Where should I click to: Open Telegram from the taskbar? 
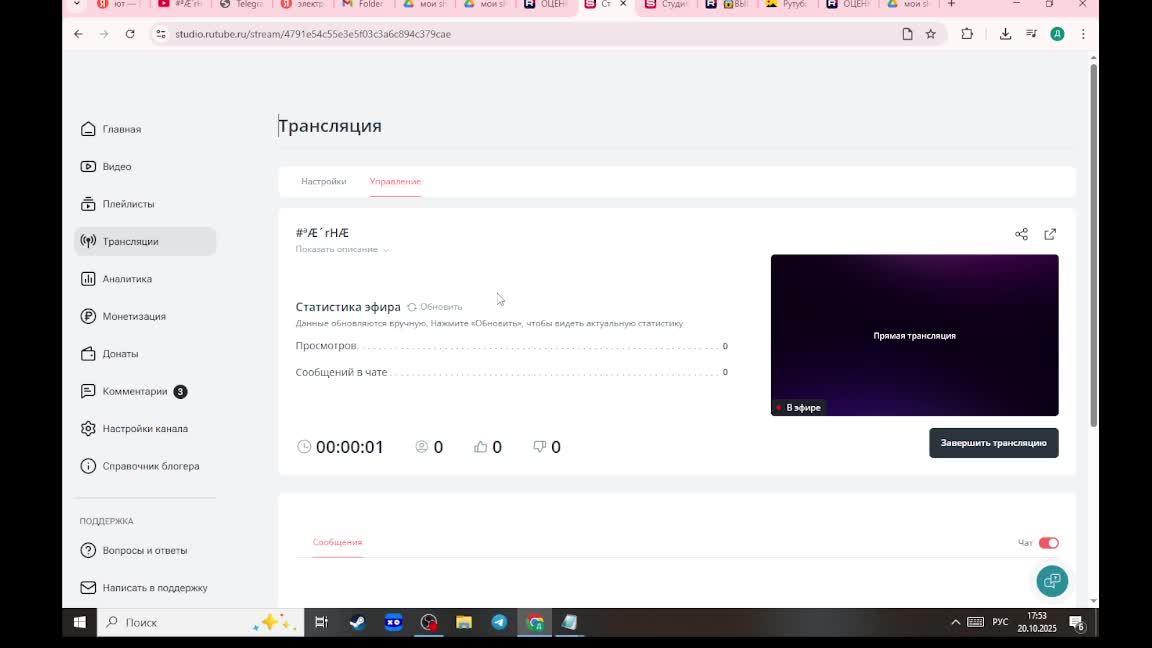499,622
